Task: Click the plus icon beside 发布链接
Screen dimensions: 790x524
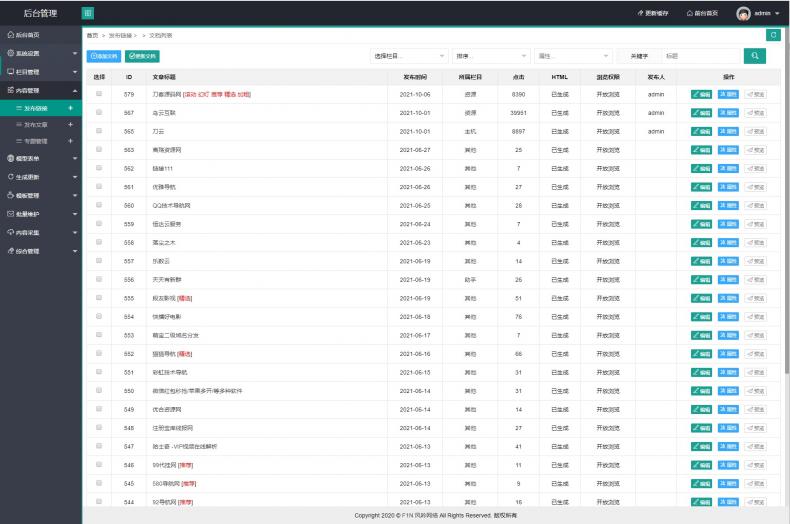Action: [x=71, y=108]
